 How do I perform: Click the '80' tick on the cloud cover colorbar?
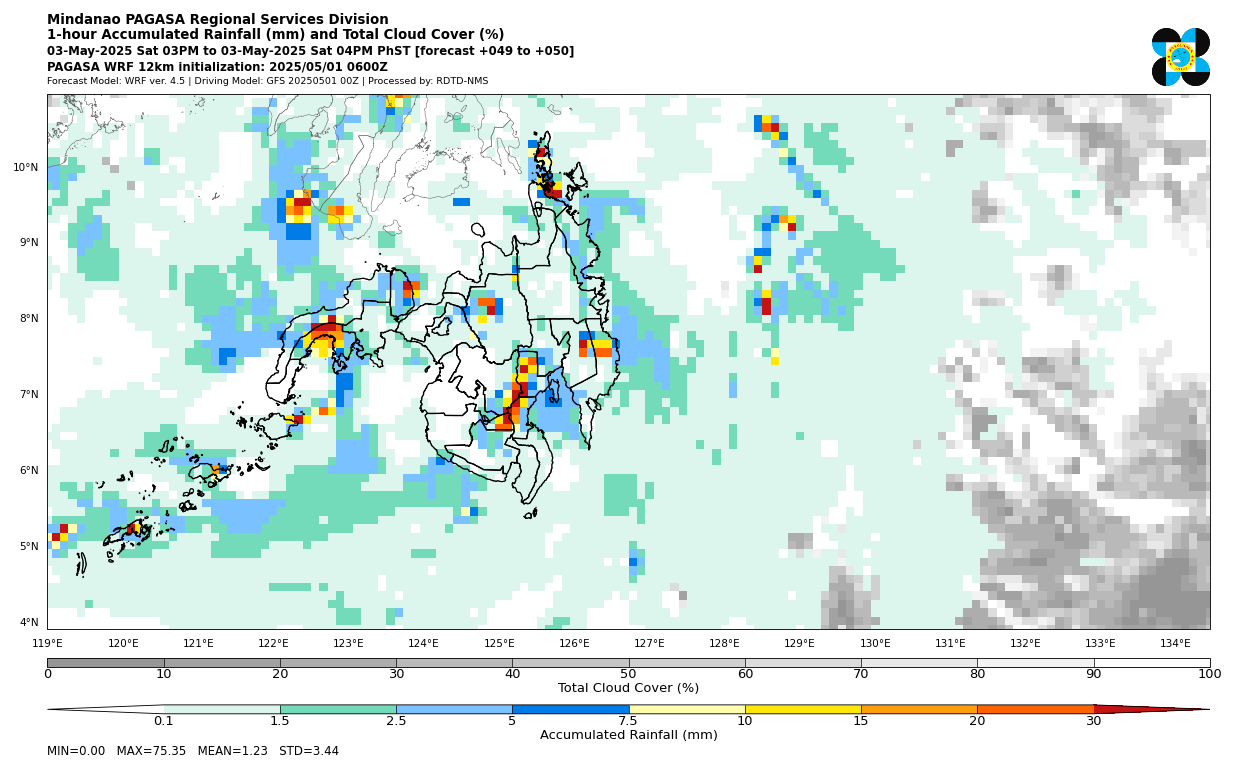(x=977, y=674)
